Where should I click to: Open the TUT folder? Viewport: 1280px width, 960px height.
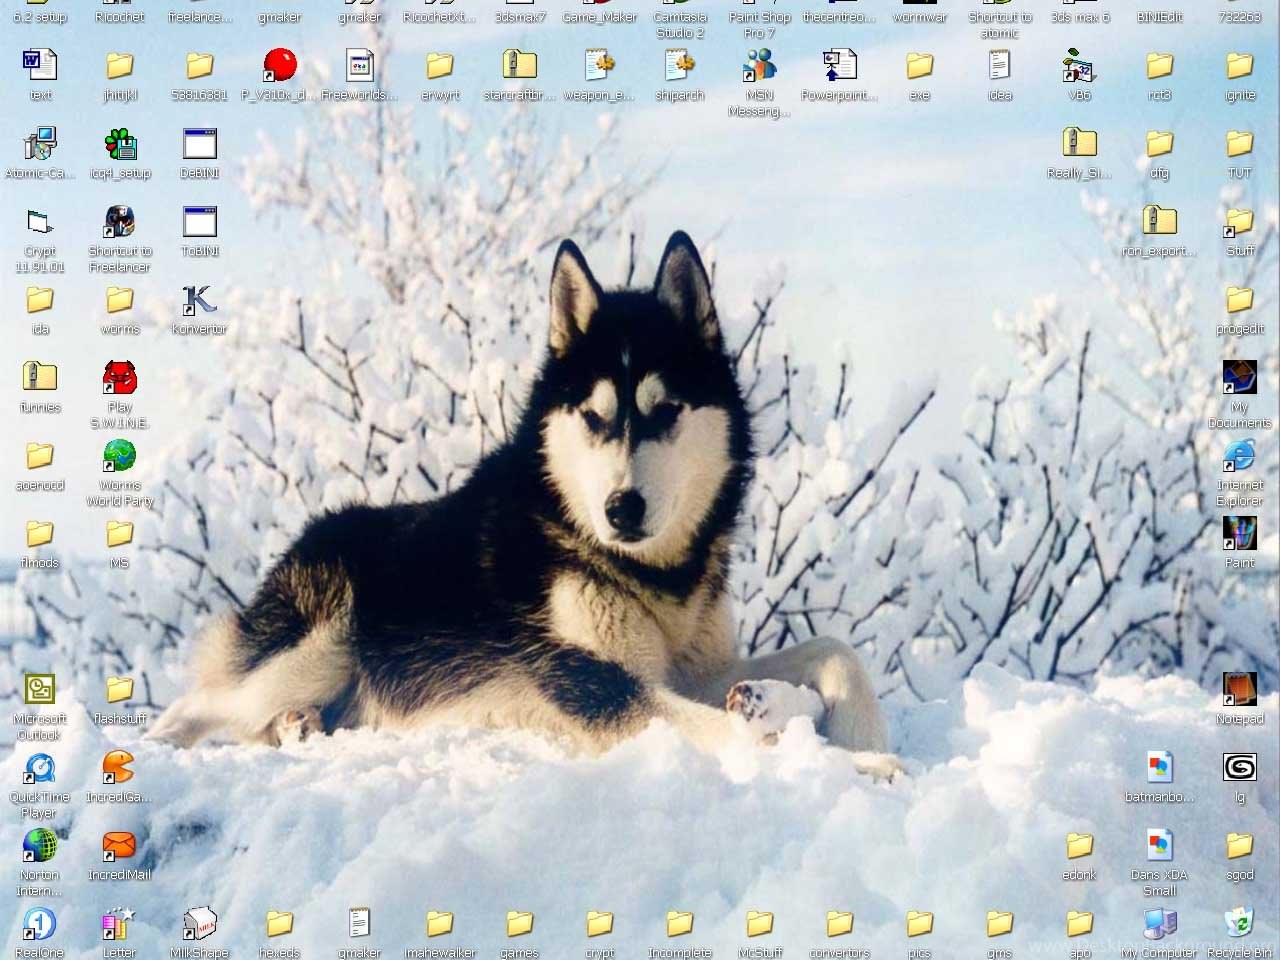(1240, 144)
